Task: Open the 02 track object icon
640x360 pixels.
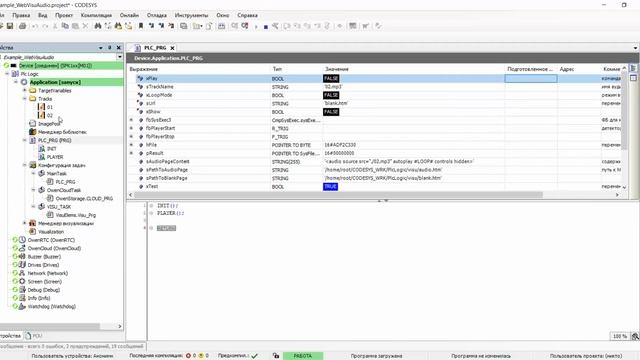Action: pos(41,116)
